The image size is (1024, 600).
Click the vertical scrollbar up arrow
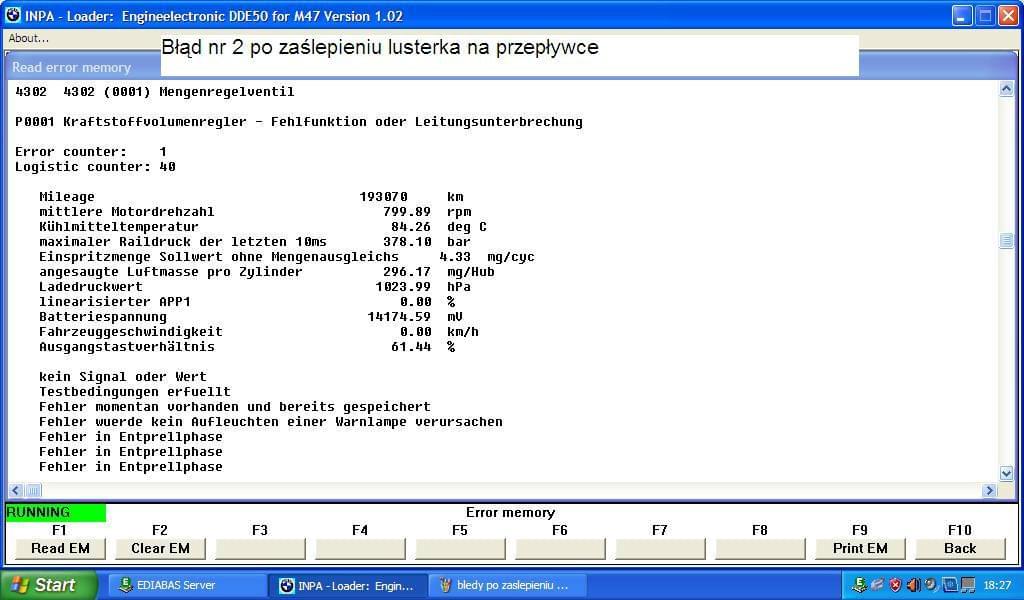(1006, 88)
